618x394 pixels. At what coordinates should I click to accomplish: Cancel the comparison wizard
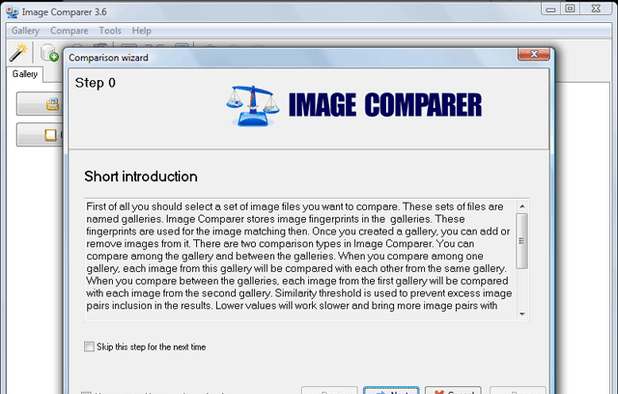point(453,390)
